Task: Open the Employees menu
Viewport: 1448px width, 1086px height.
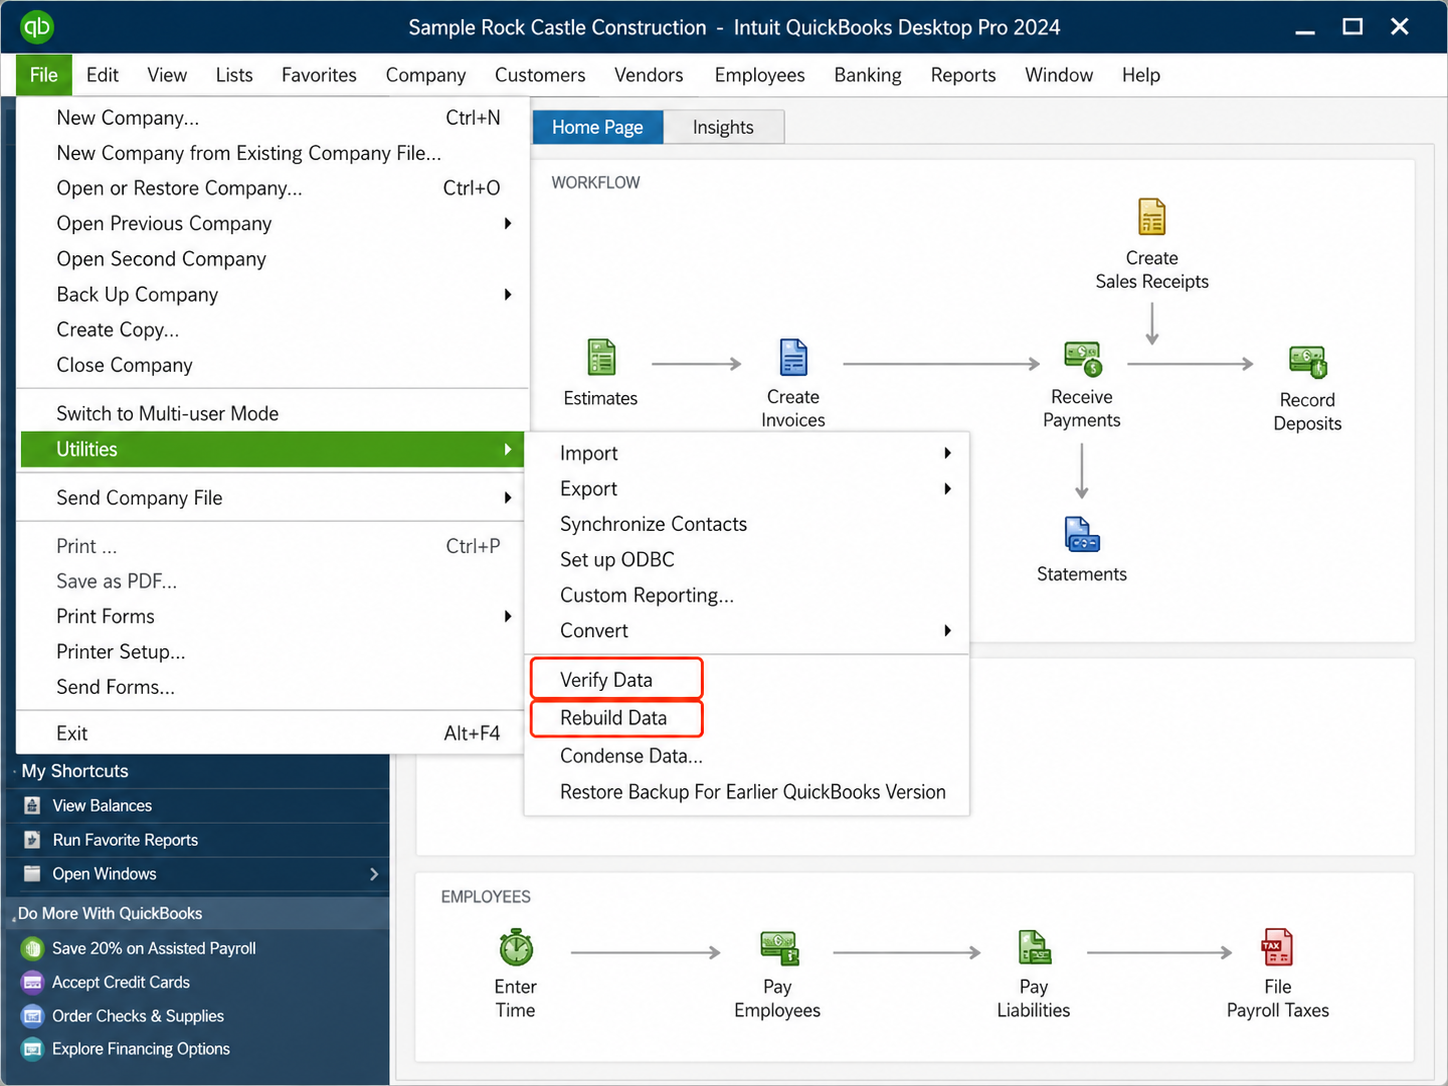Action: tap(759, 75)
